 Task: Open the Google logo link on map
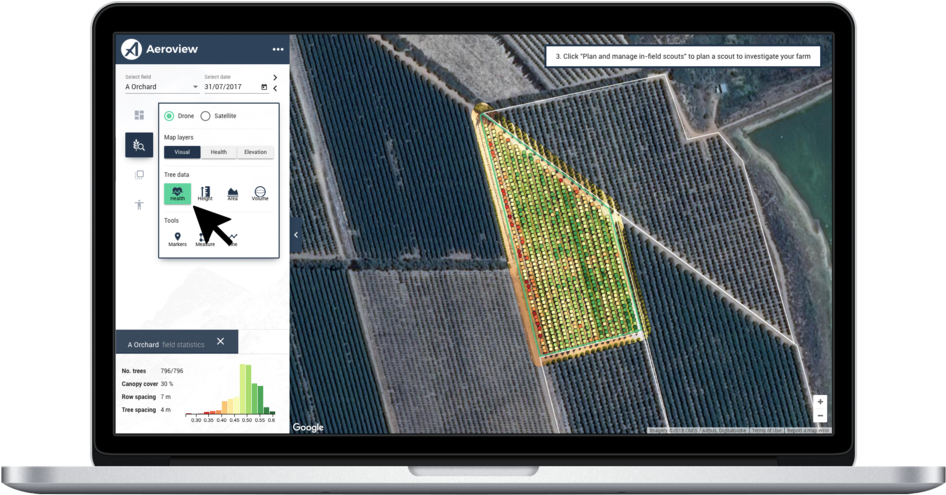(308, 427)
